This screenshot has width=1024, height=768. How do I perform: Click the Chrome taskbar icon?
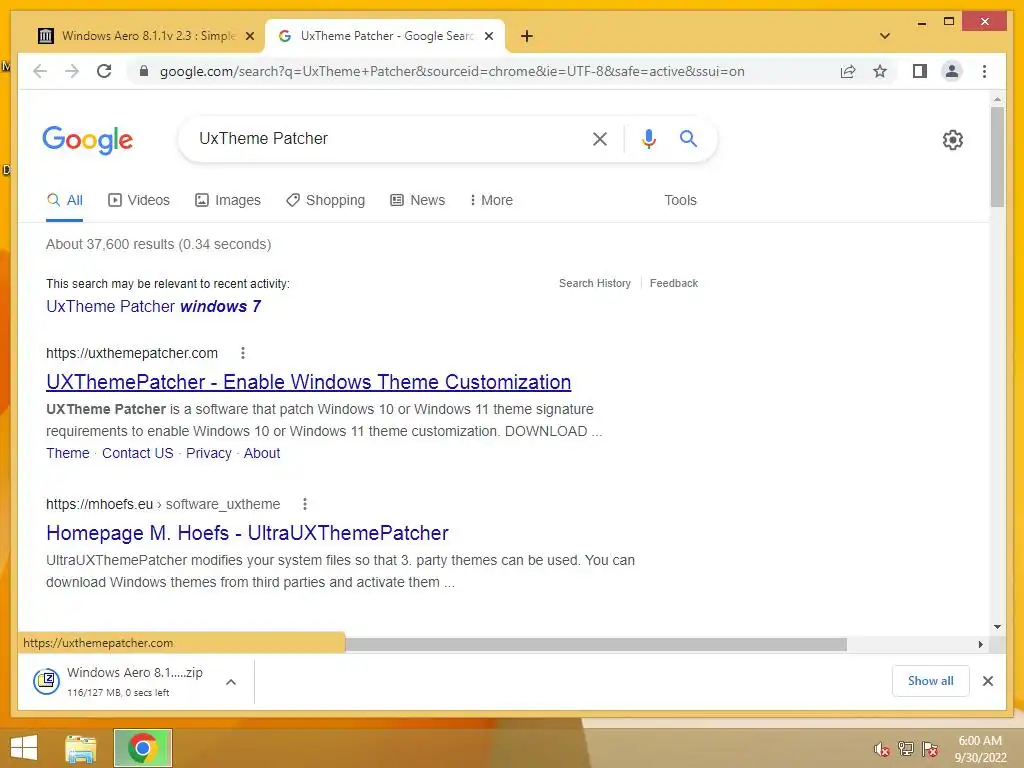142,748
